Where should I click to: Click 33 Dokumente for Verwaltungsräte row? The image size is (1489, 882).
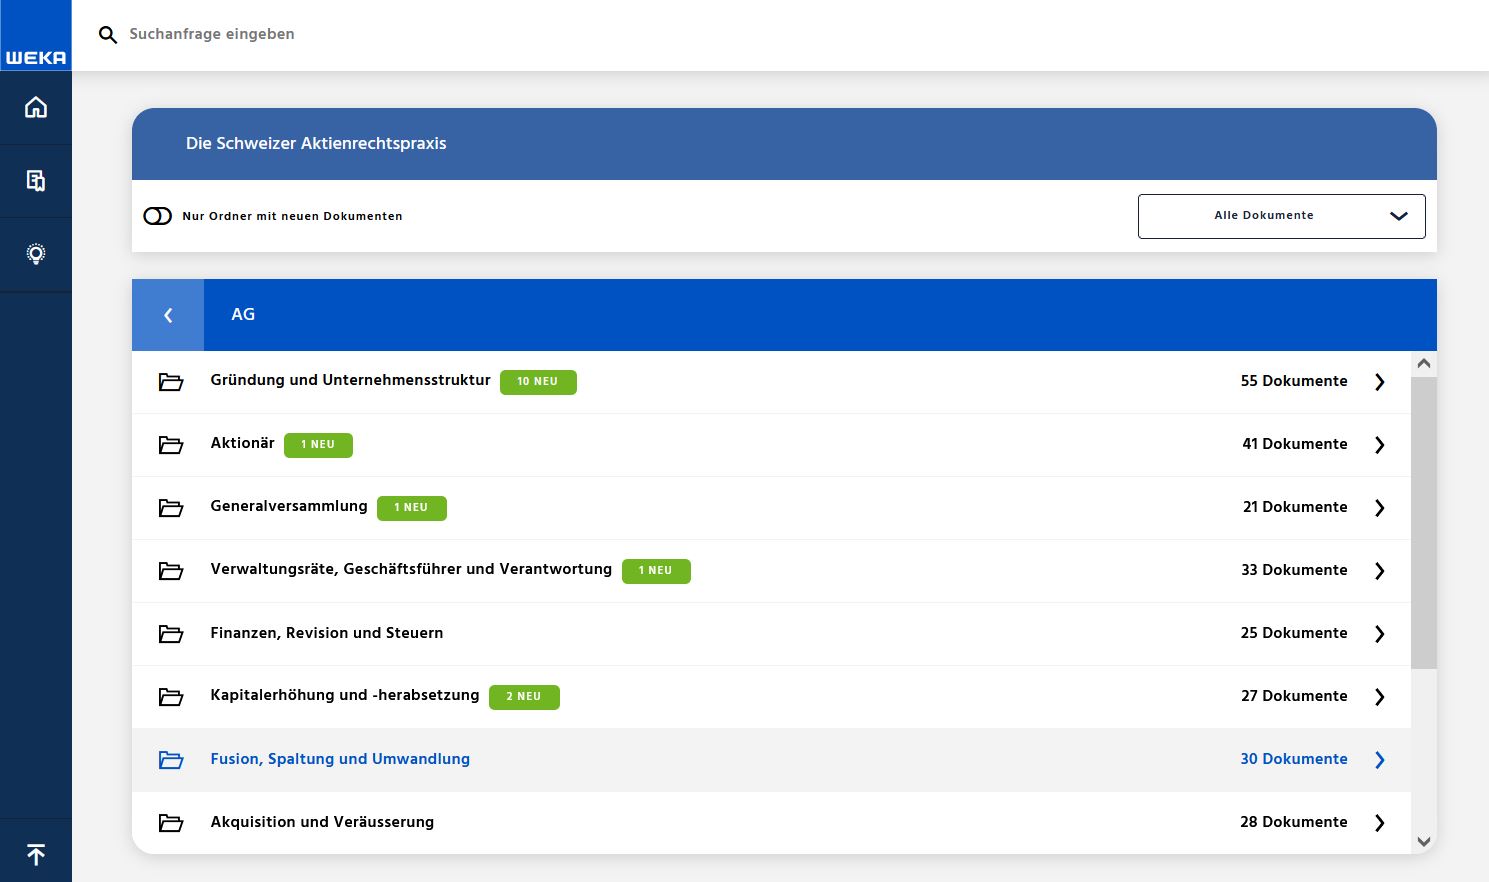[x=1294, y=570]
